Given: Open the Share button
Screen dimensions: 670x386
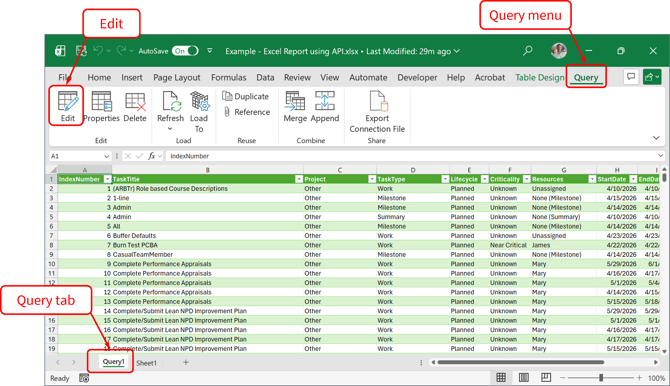Looking at the screenshot, I should (x=652, y=77).
